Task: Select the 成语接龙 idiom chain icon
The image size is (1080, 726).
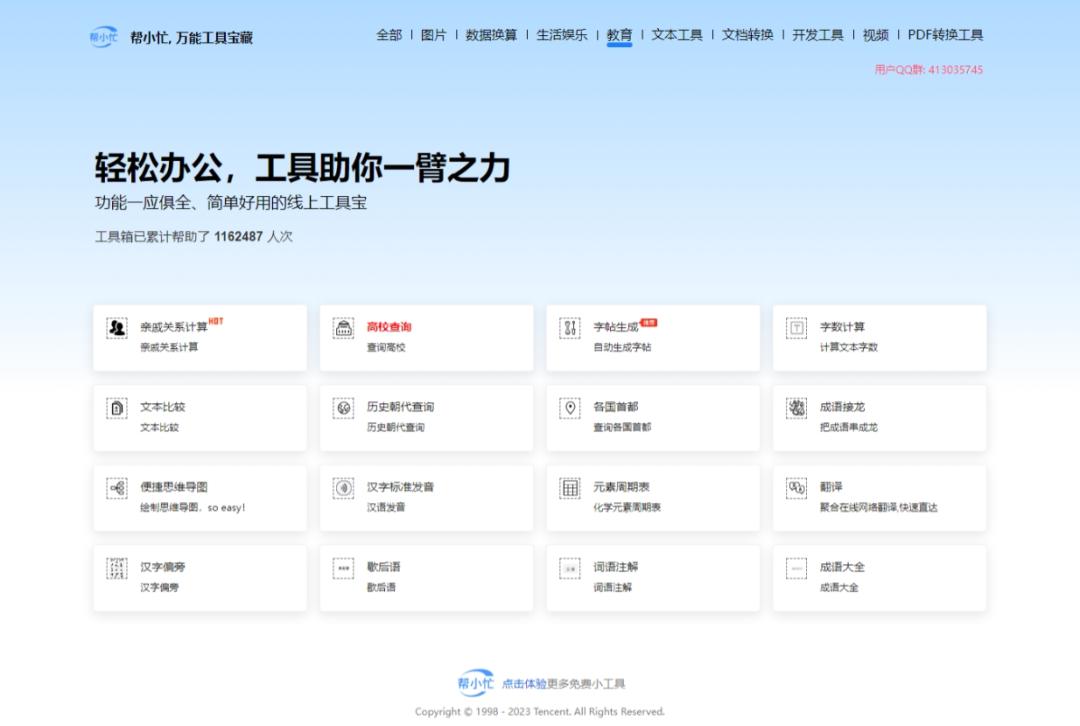Action: coord(797,408)
